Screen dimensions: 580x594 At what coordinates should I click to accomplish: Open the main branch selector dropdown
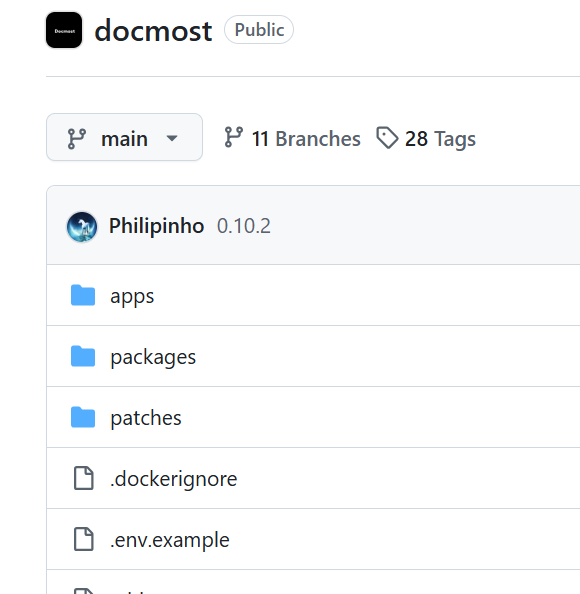point(124,137)
